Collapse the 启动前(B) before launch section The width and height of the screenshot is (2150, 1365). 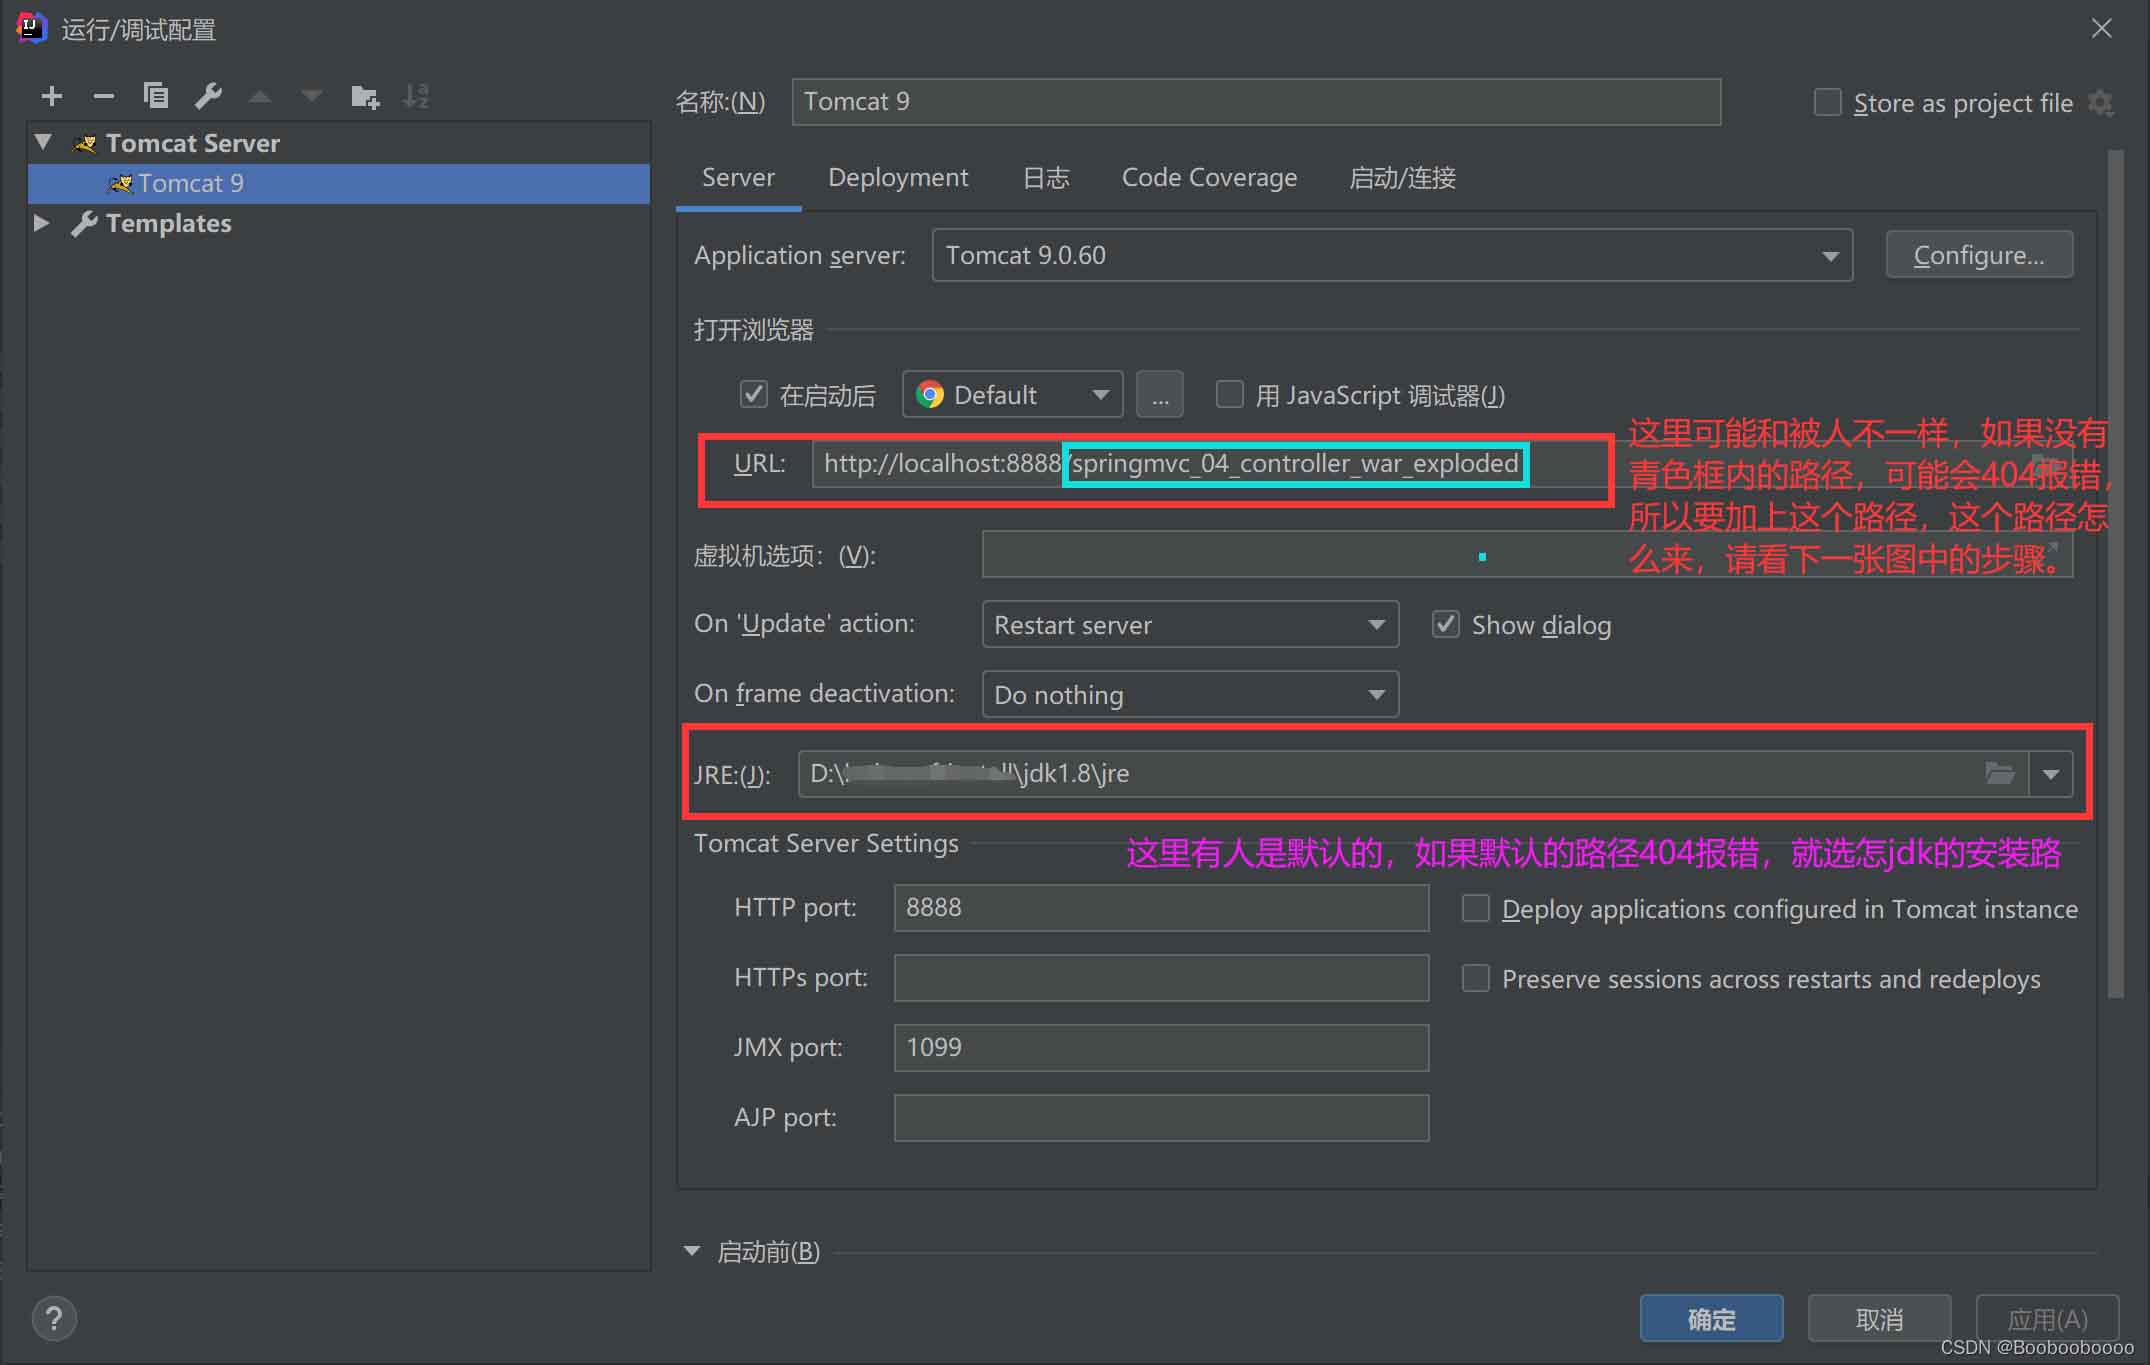(692, 1251)
